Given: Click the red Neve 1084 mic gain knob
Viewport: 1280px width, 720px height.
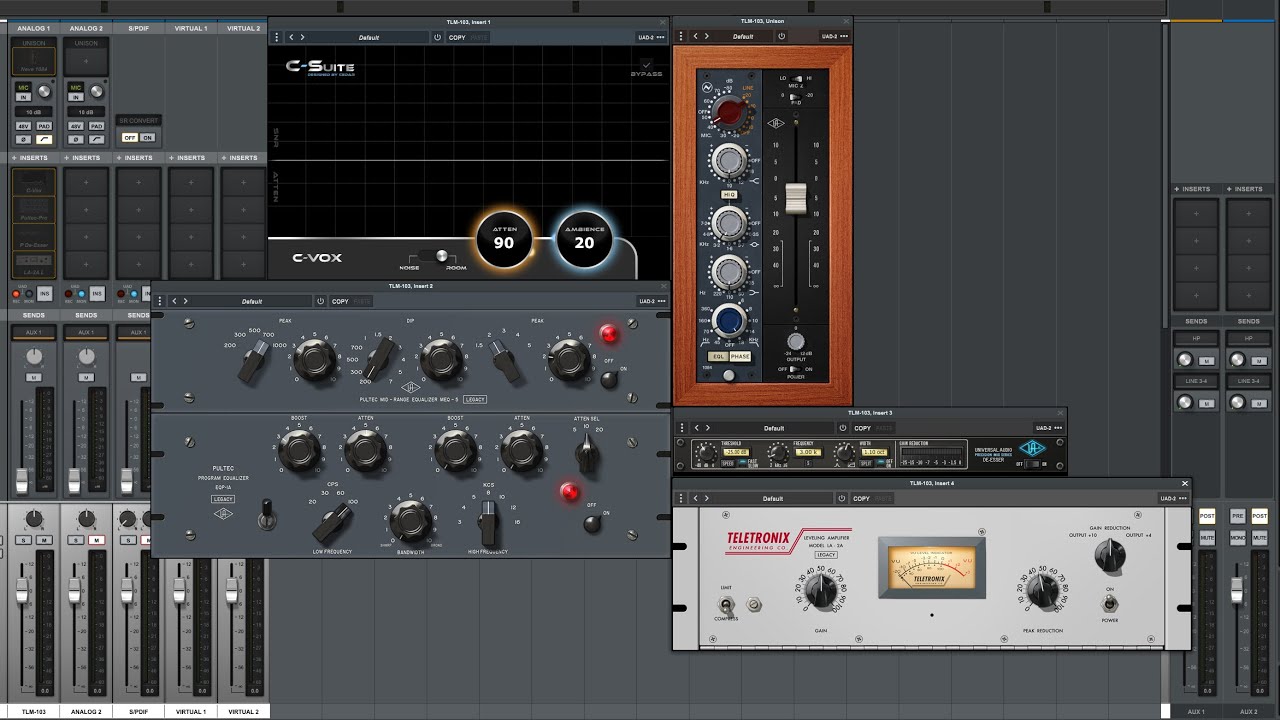Looking at the screenshot, I should (731, 113).
